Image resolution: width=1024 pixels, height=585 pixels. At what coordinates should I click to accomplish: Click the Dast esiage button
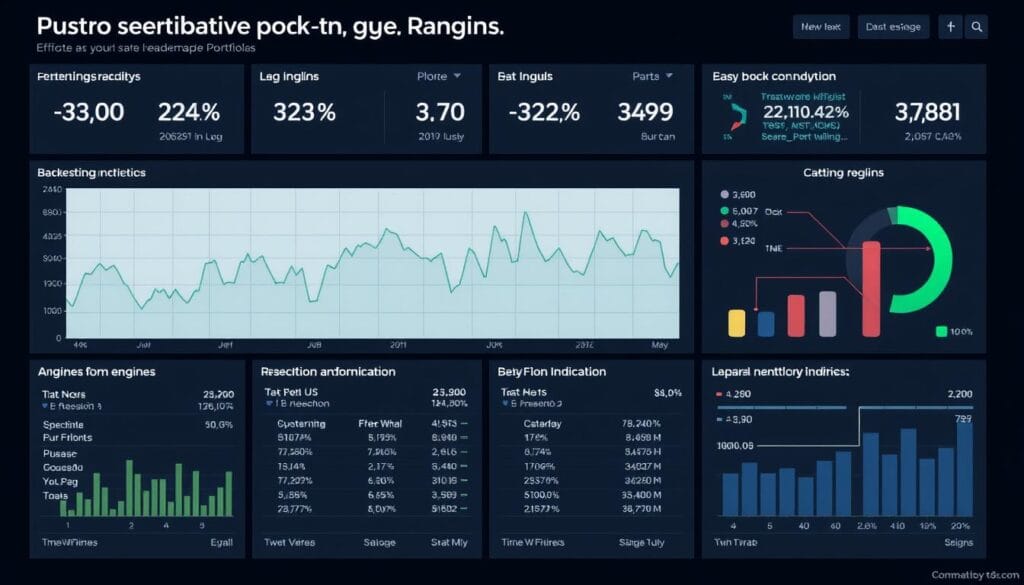coord(894,27)
